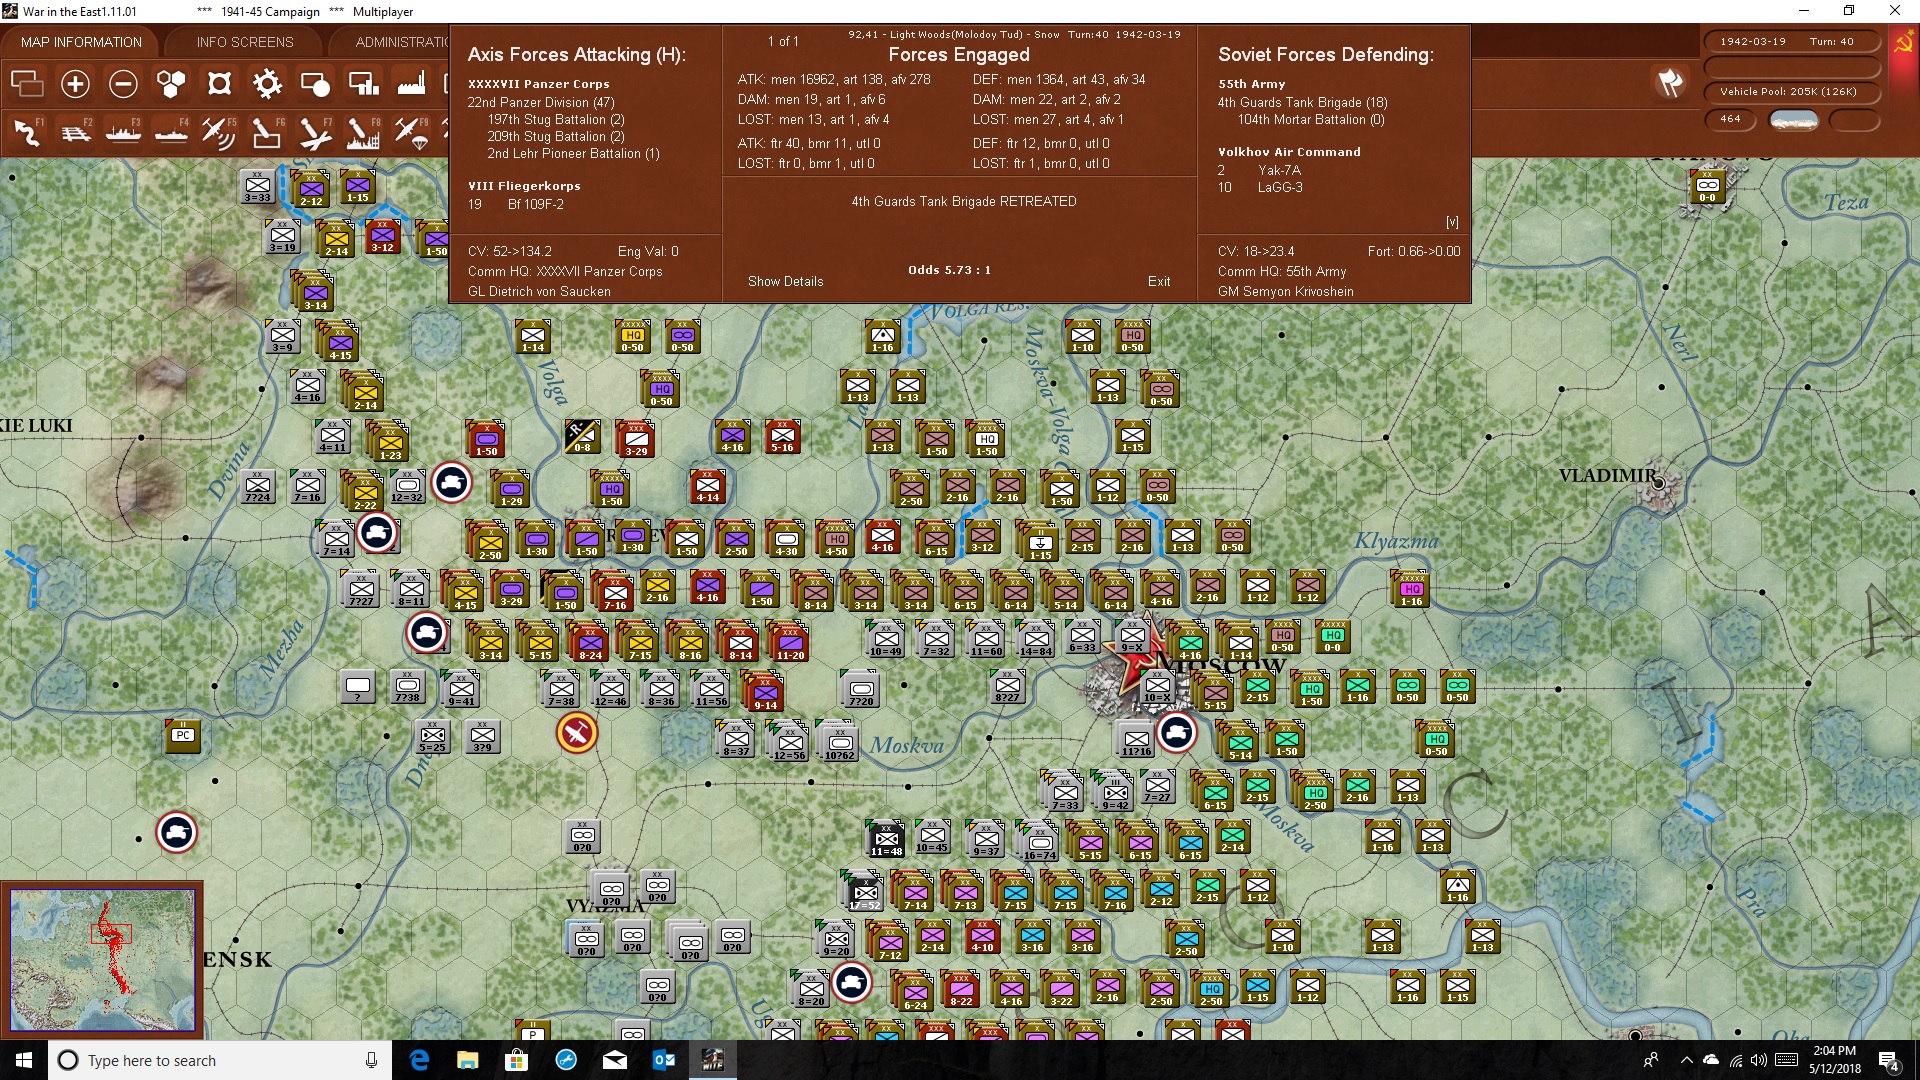The height and width of the screenshot is (1080, 1920).
Task: Open Outlook from taskbar
Action: coord(664,1060)
